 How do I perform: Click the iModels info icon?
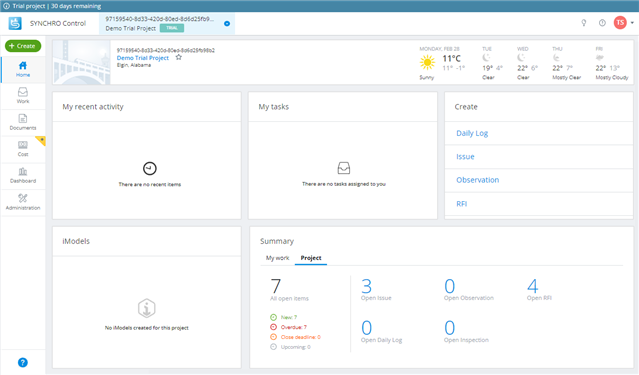tap(146, 308)
